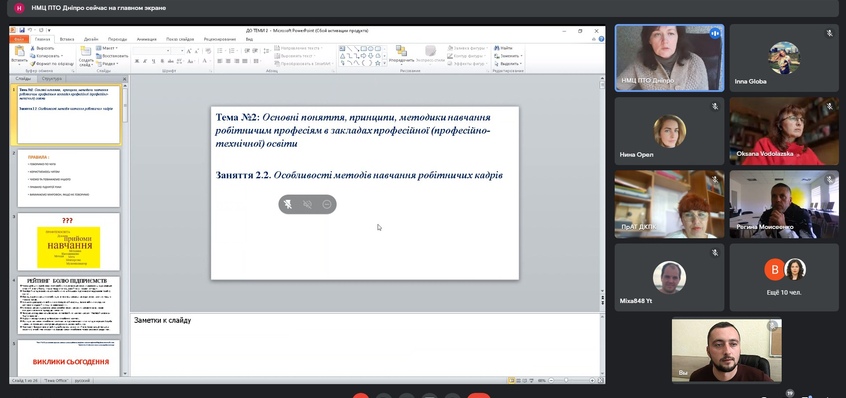This screenshot has width=846, height=398.
Task: Toggle justify text alignment
Action: click(x=244, y=61)
